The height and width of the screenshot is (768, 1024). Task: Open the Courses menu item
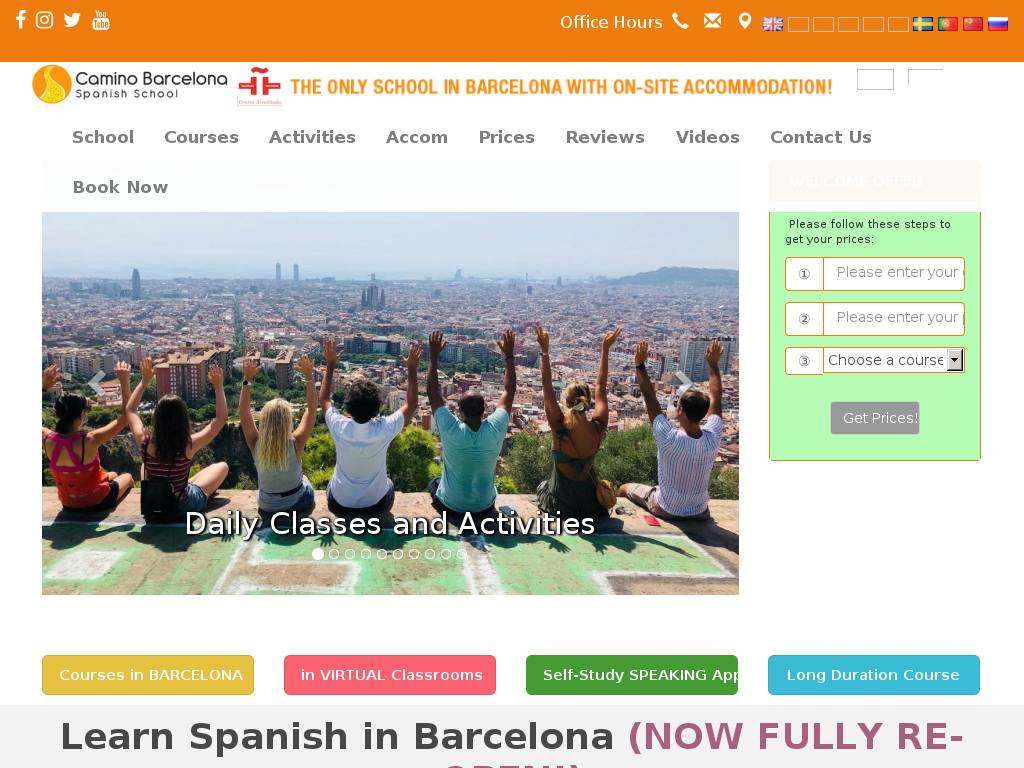click(x=201, y=137)
